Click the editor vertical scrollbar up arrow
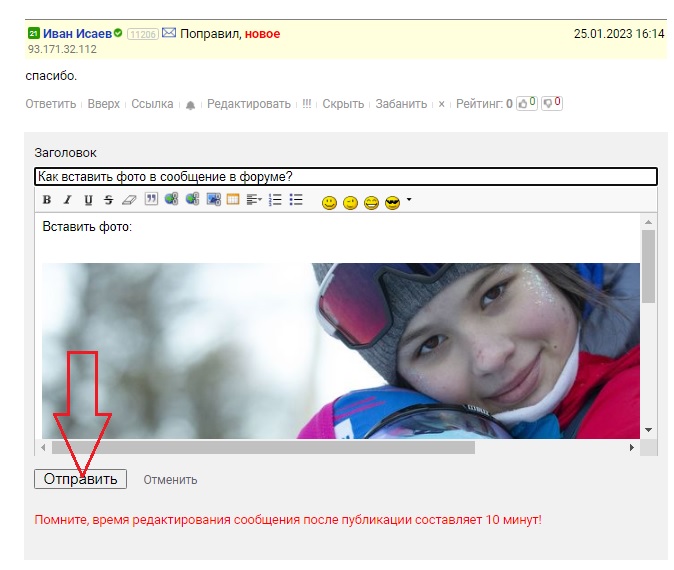This screenshot has height=570, width=674. point(649,222)
